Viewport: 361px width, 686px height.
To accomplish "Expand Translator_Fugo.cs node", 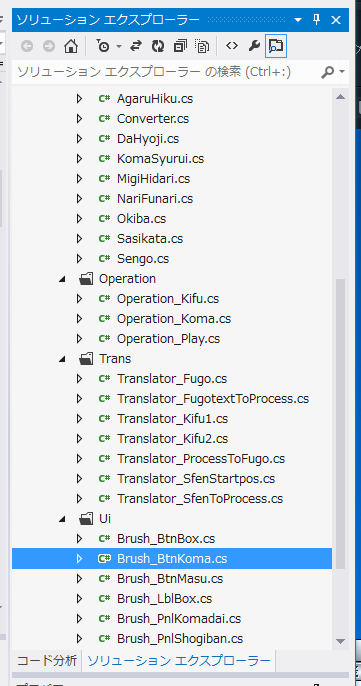I will [x=79, y=379].
